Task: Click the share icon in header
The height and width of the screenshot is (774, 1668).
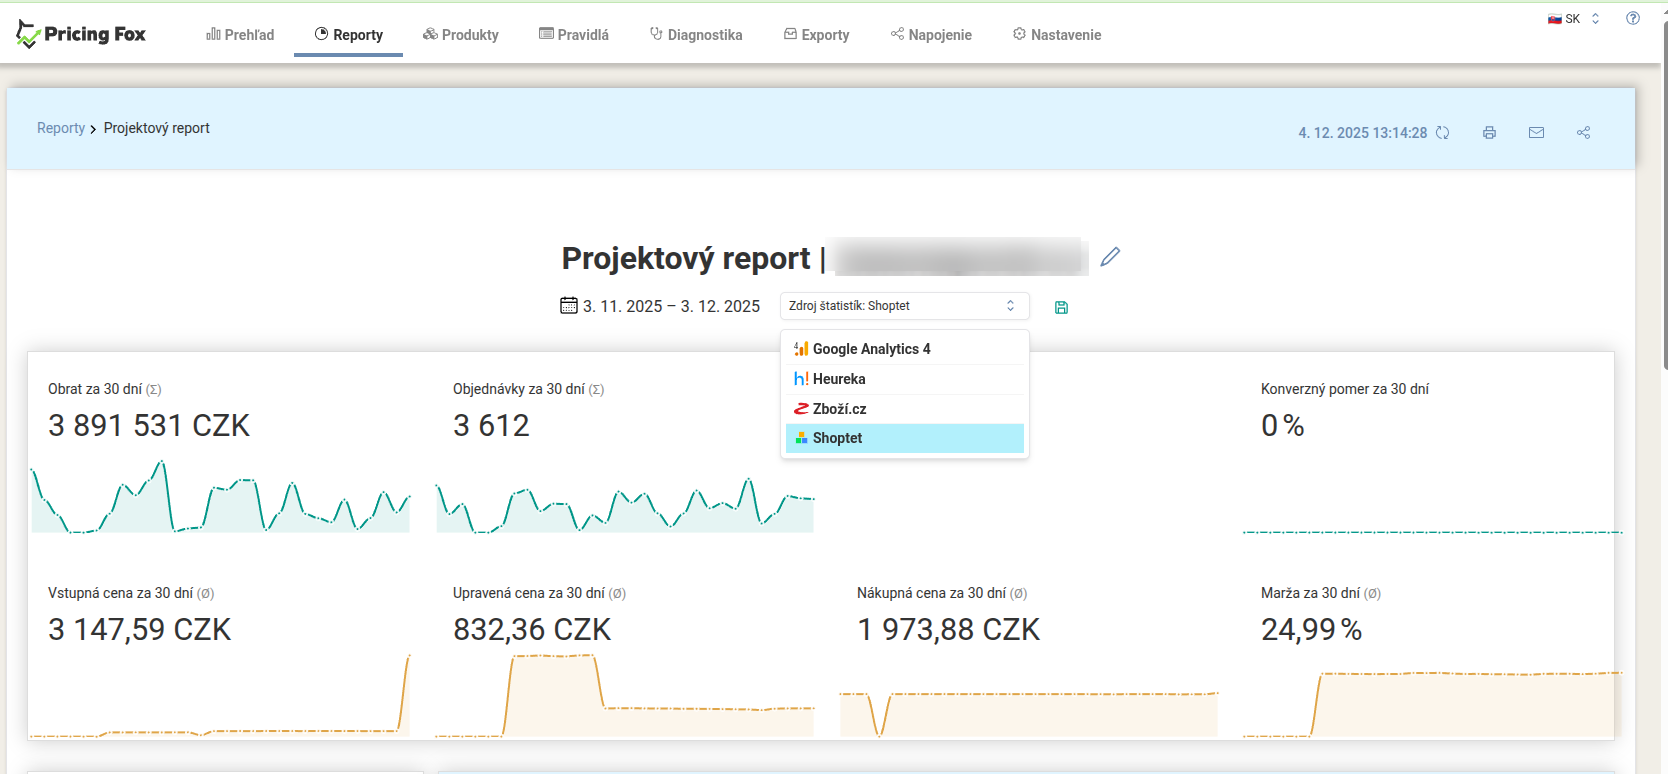Action: coord(1583,133)
